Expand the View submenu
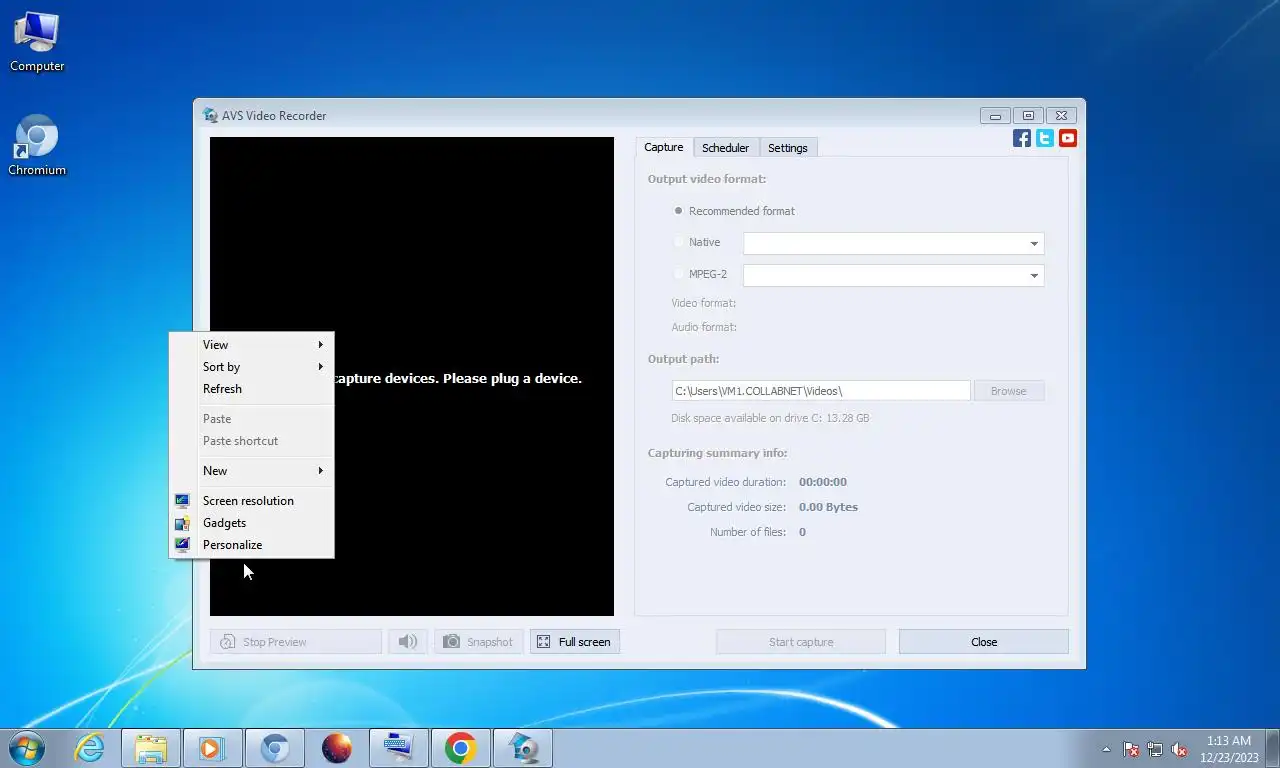Image resolution: width=1280 pixels, height=768 pixels. [x=251, y=345]
